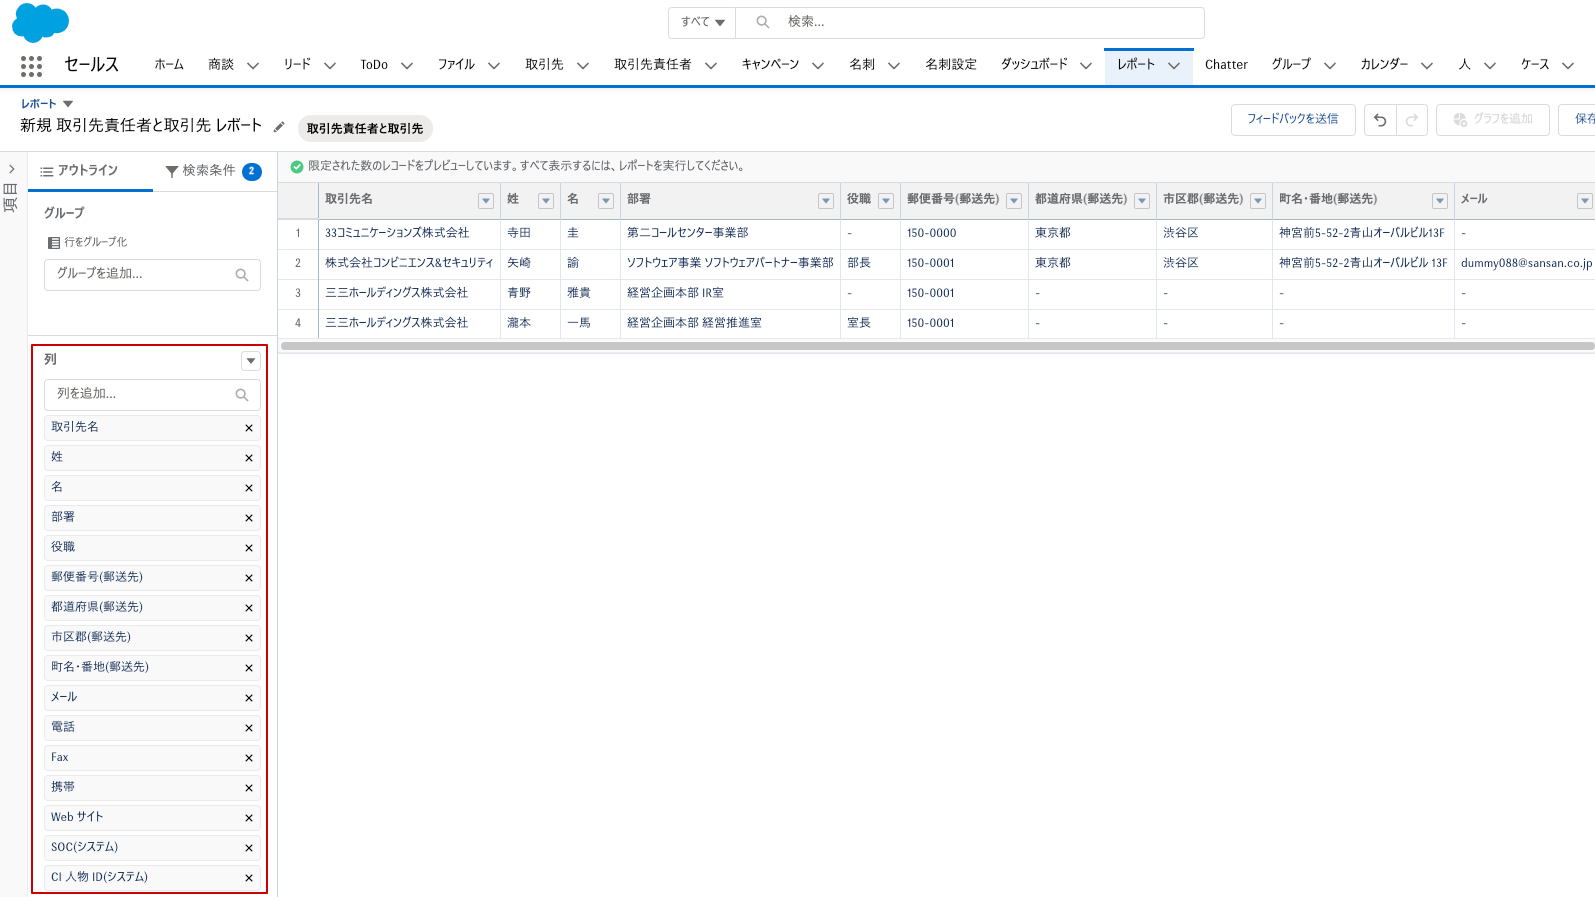Screen dimensions: 1595x897
Task: Click the フィードバックを送信 button
Action: pos(1292,119)
